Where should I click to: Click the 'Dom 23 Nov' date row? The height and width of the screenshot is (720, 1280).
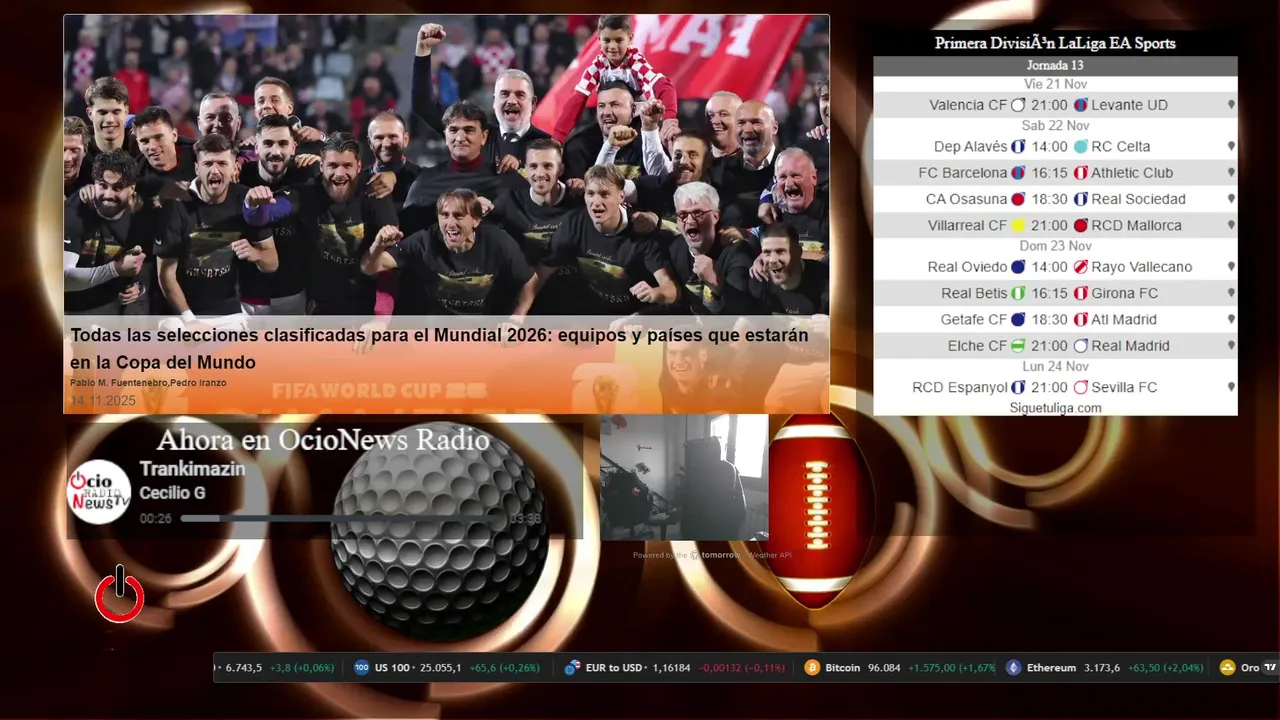(1055, 246)
